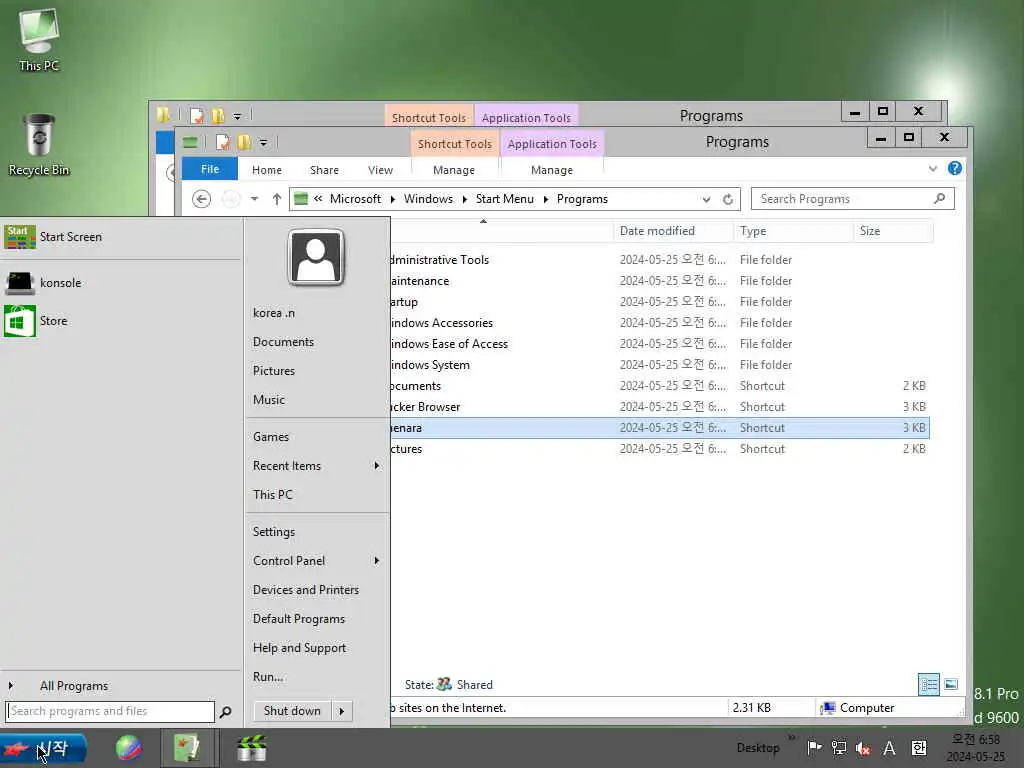Open recent locations dropdown arrow

254,199
